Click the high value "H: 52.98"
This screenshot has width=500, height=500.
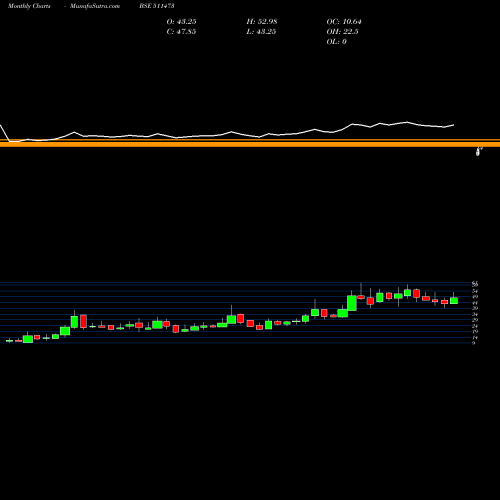click(x=262, y=22)
